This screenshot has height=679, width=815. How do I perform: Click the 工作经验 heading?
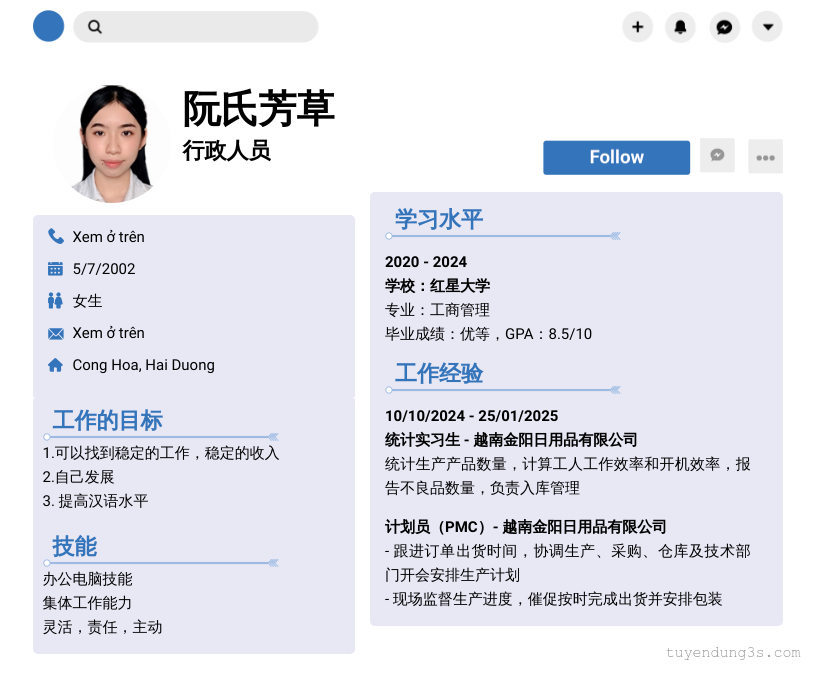coord(439,373)
